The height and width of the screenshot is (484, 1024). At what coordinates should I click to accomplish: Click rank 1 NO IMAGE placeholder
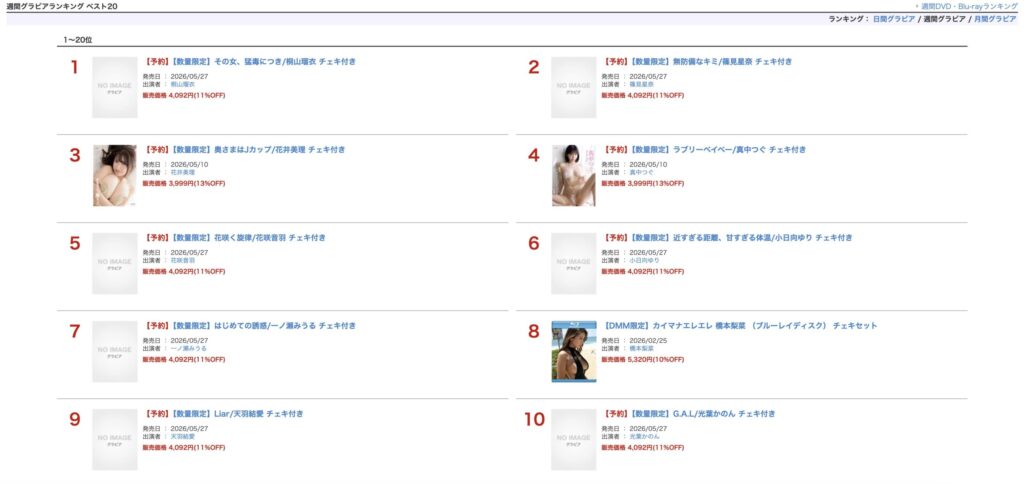pyautogui.click(x=114, y=88)
